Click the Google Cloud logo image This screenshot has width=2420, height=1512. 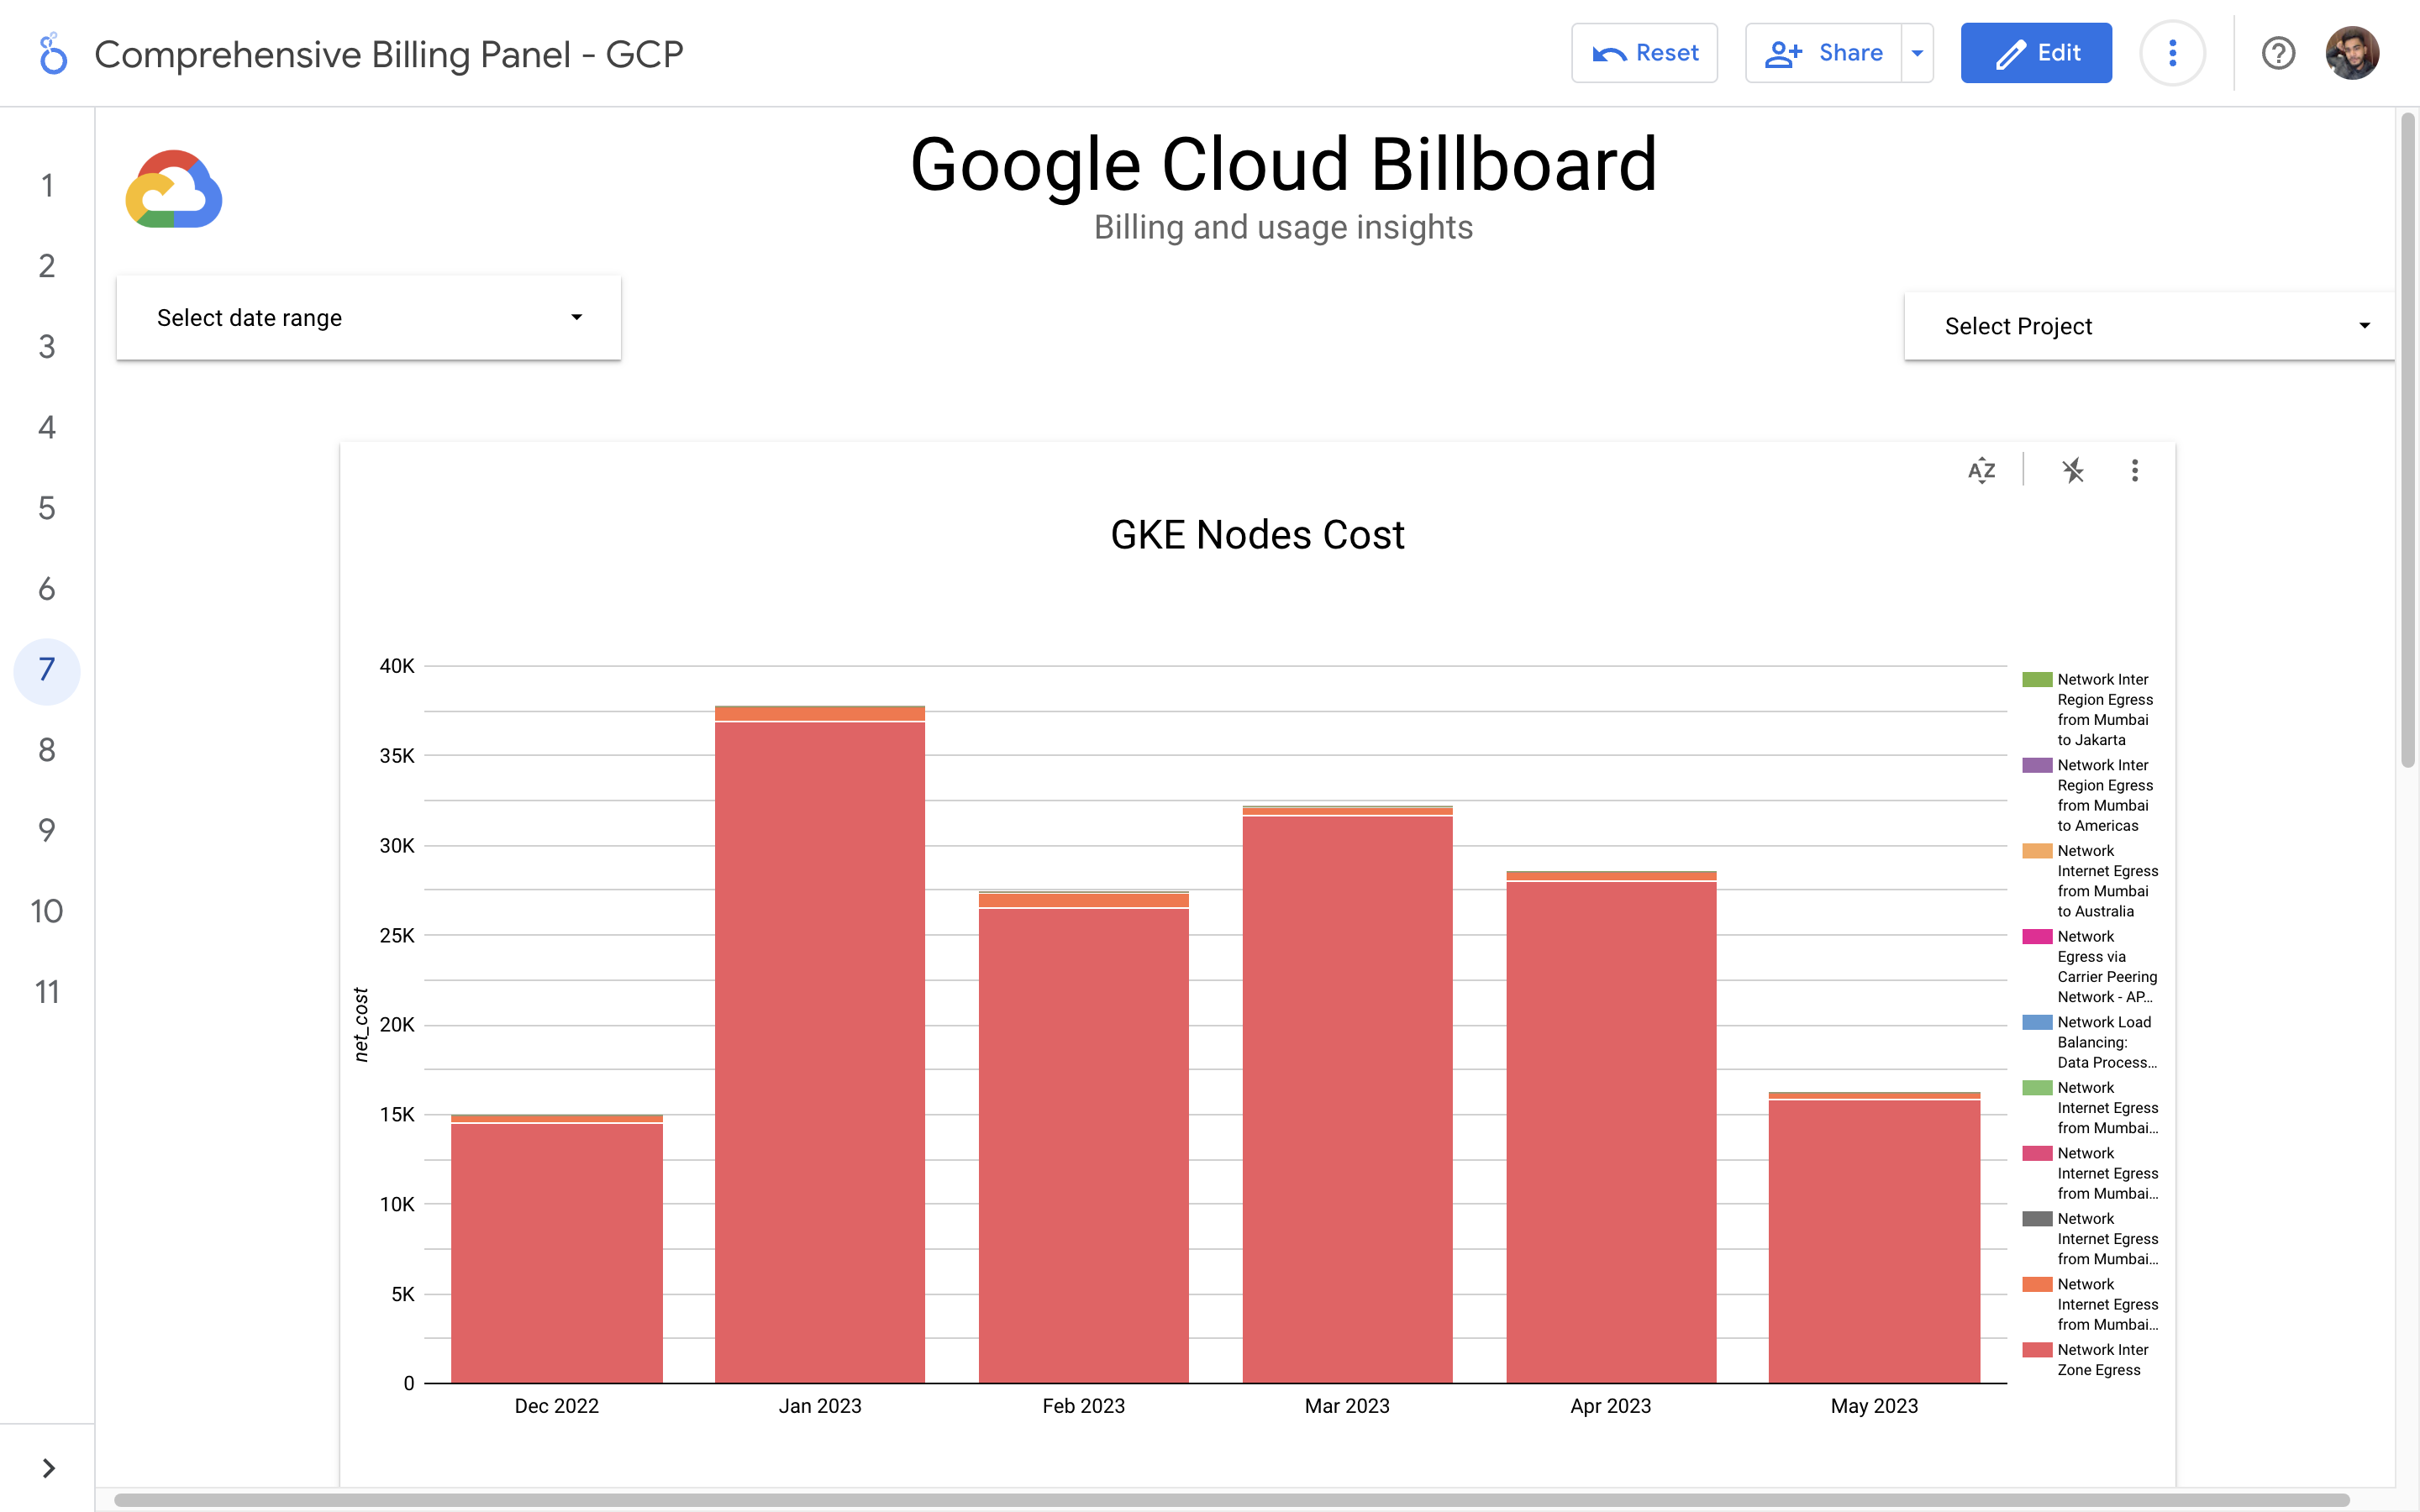pos(174,190)
